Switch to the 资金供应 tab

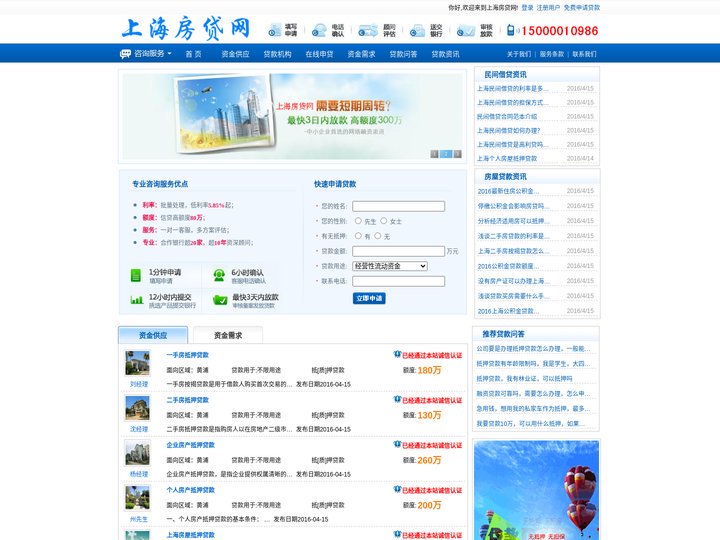tap(153, 335)
